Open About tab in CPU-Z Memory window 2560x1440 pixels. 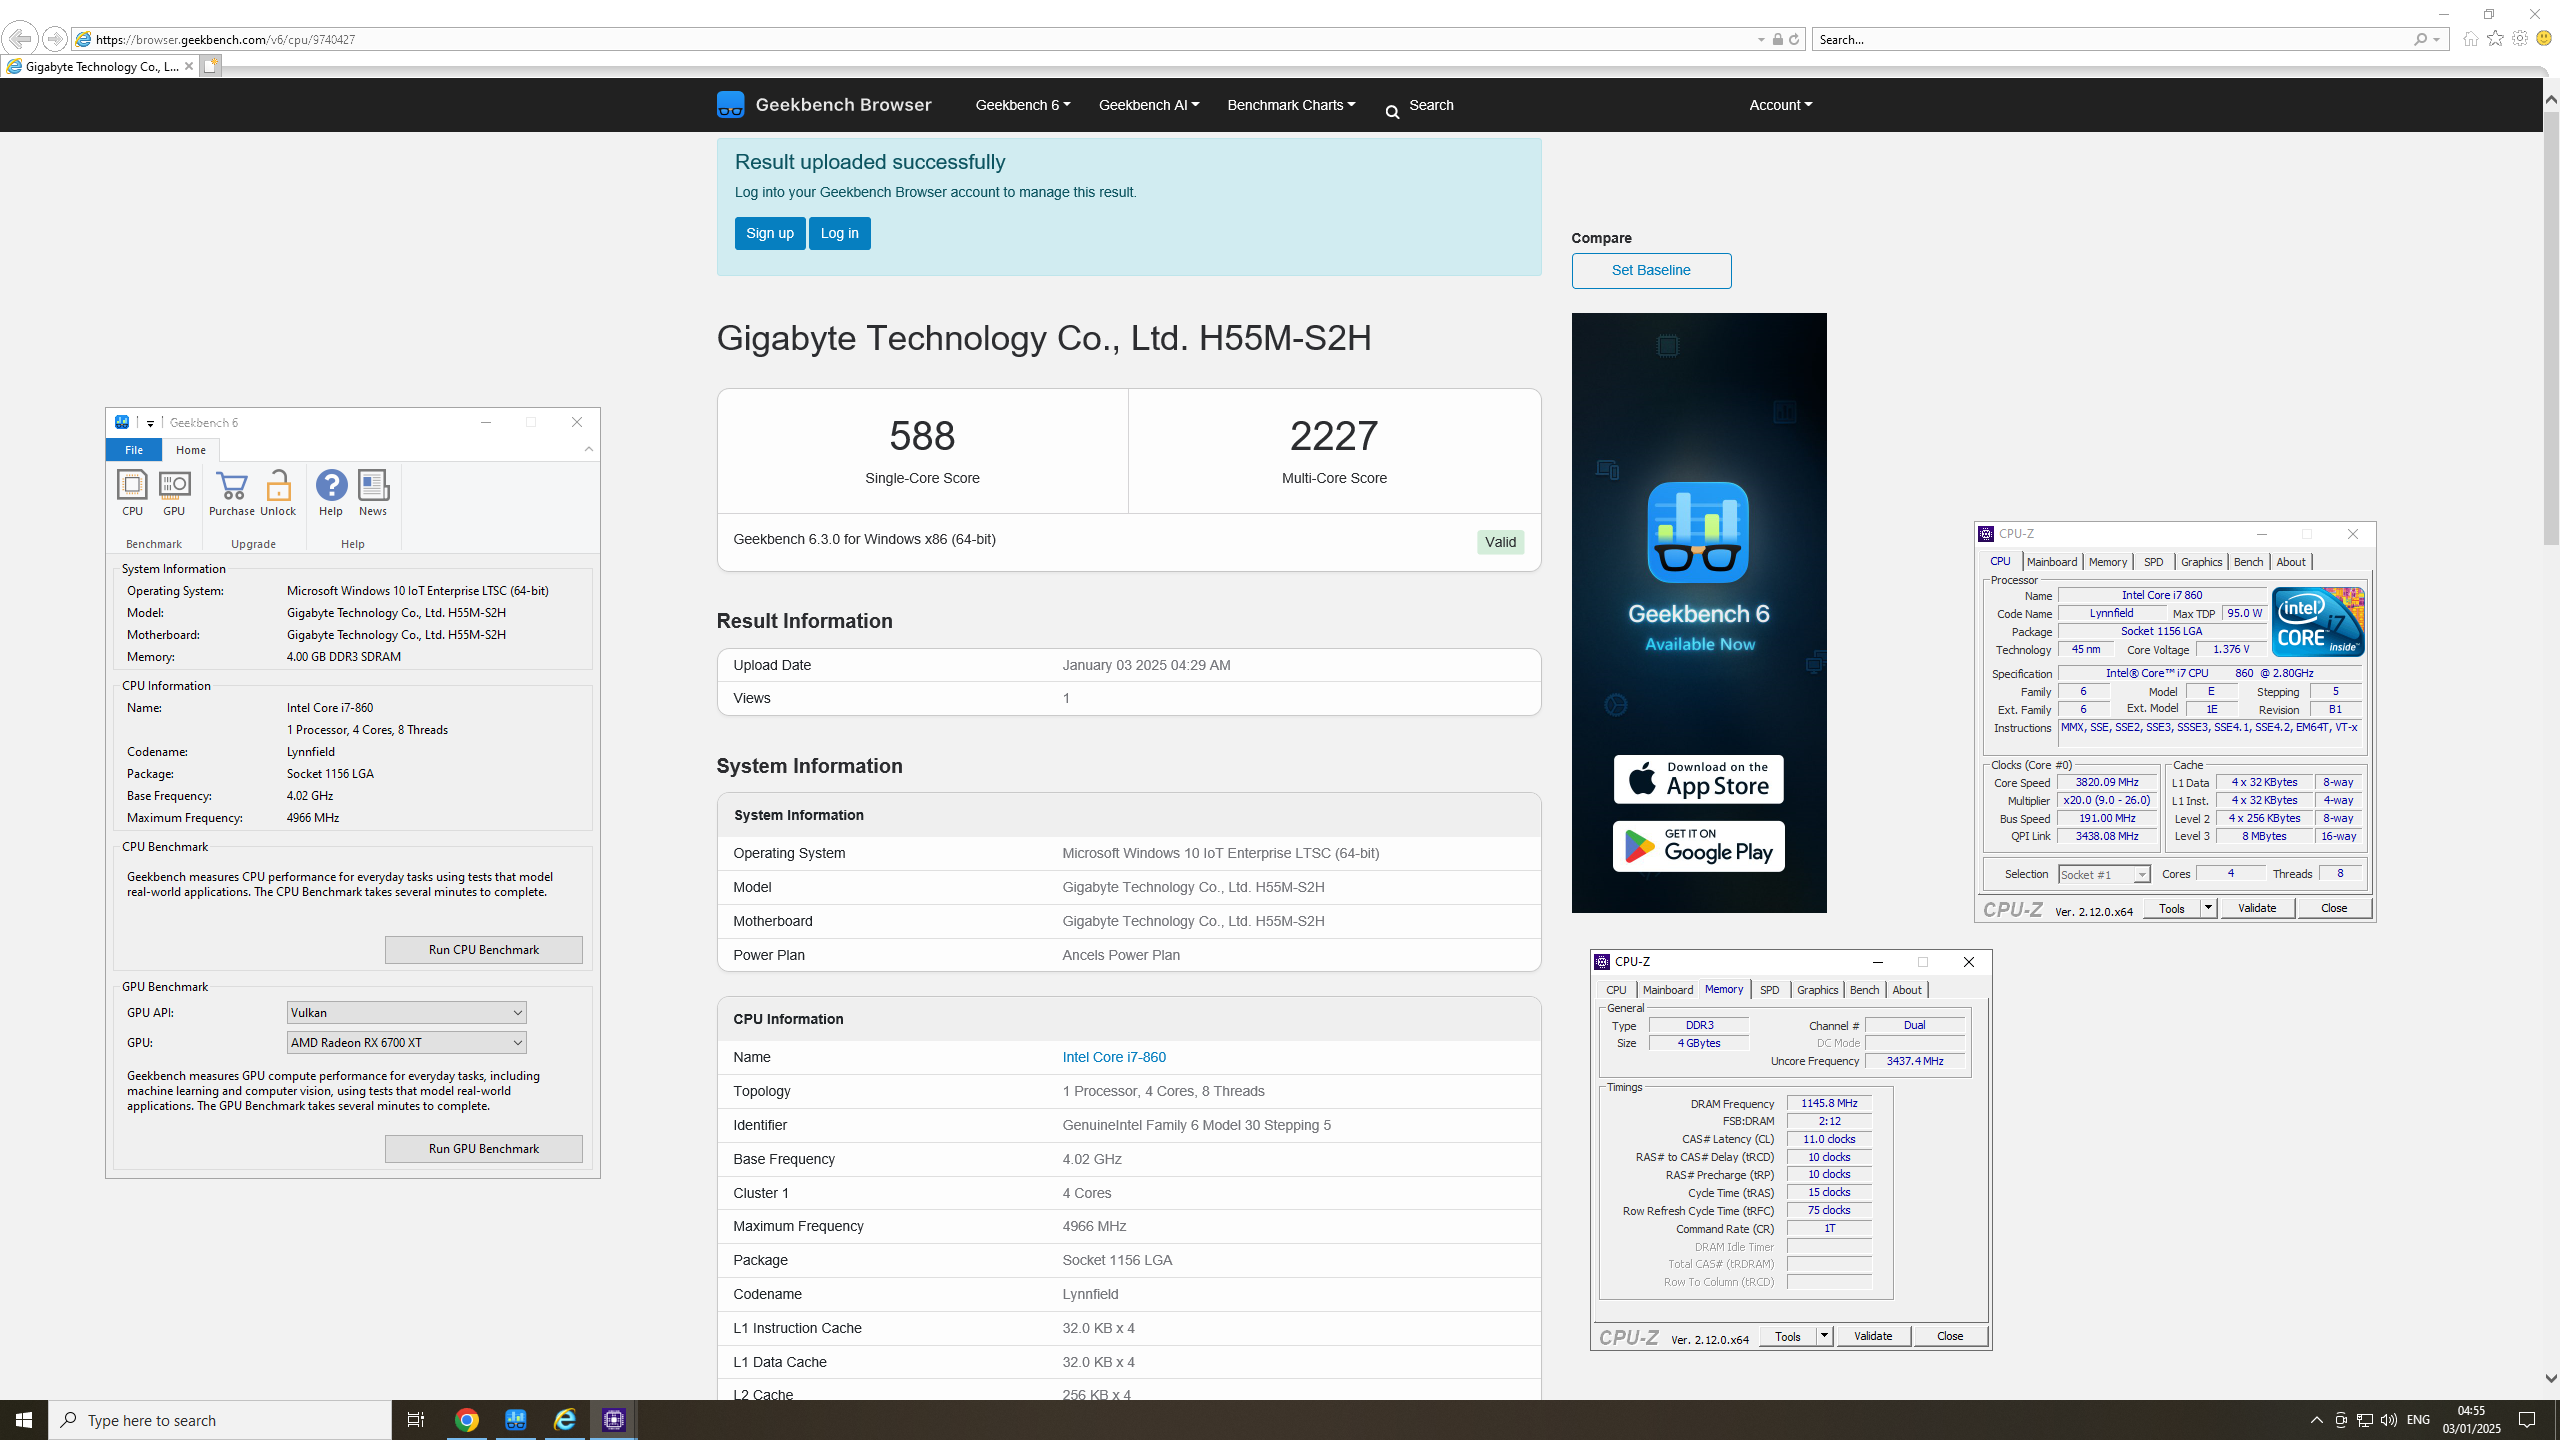pyautogui.click(x=1907, y=990)
